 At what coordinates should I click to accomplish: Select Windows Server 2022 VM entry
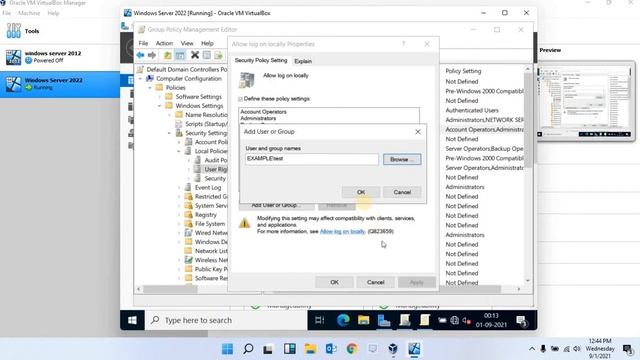tap(60, 84)
